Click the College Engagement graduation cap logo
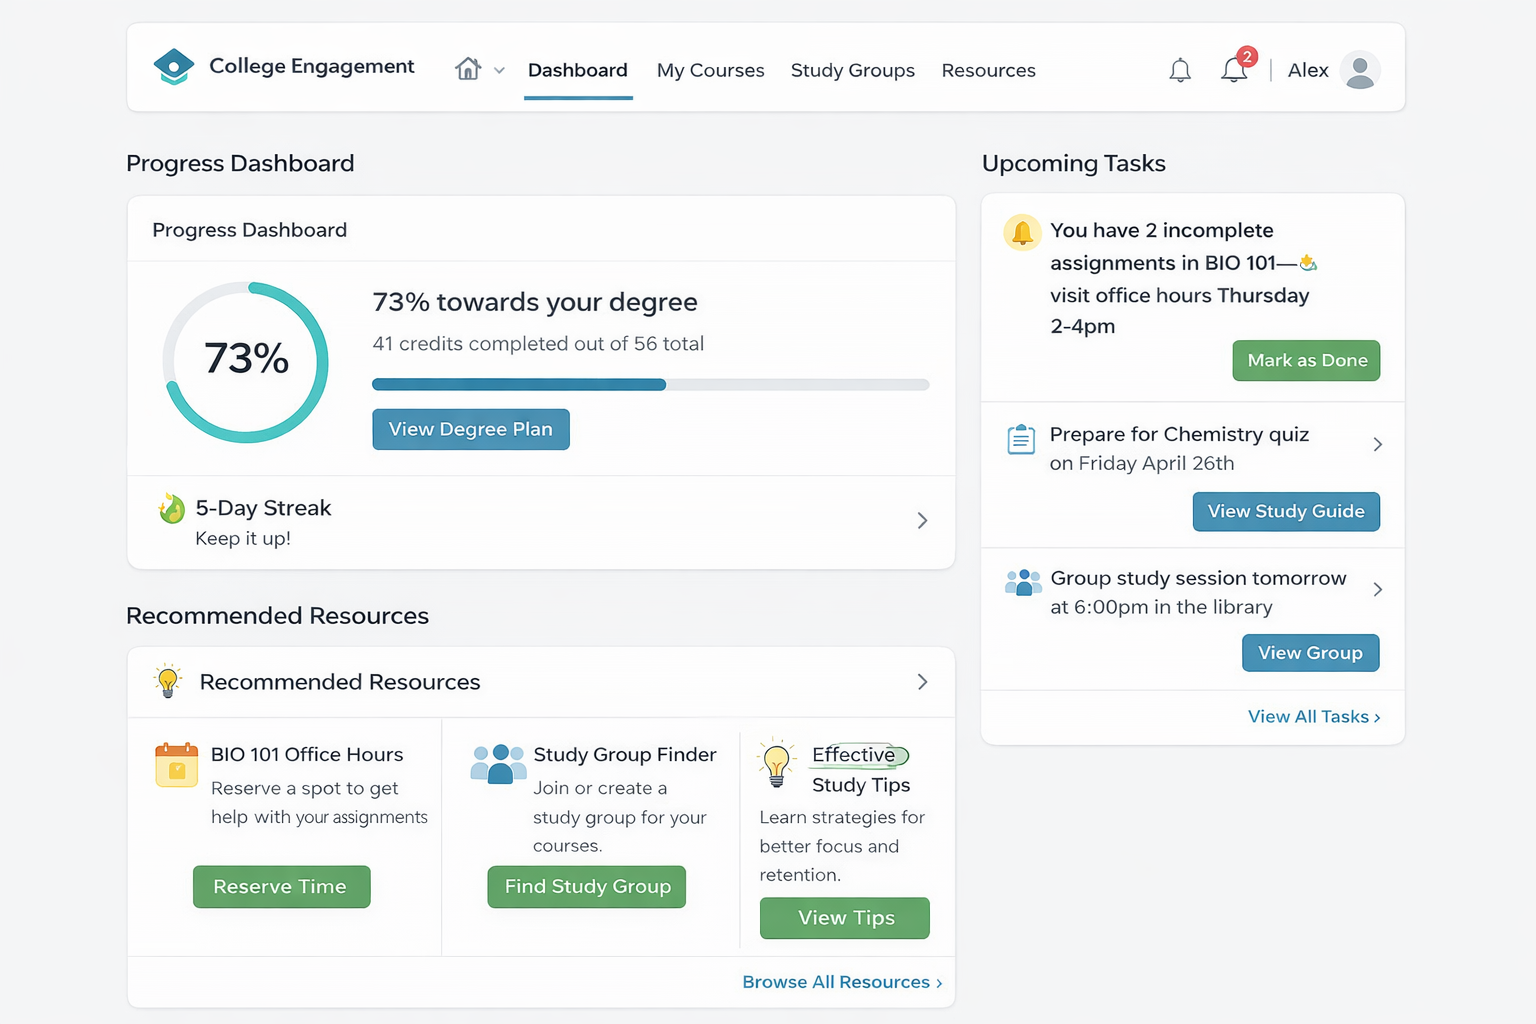Screen dimensions: 1536x1024 173,66
